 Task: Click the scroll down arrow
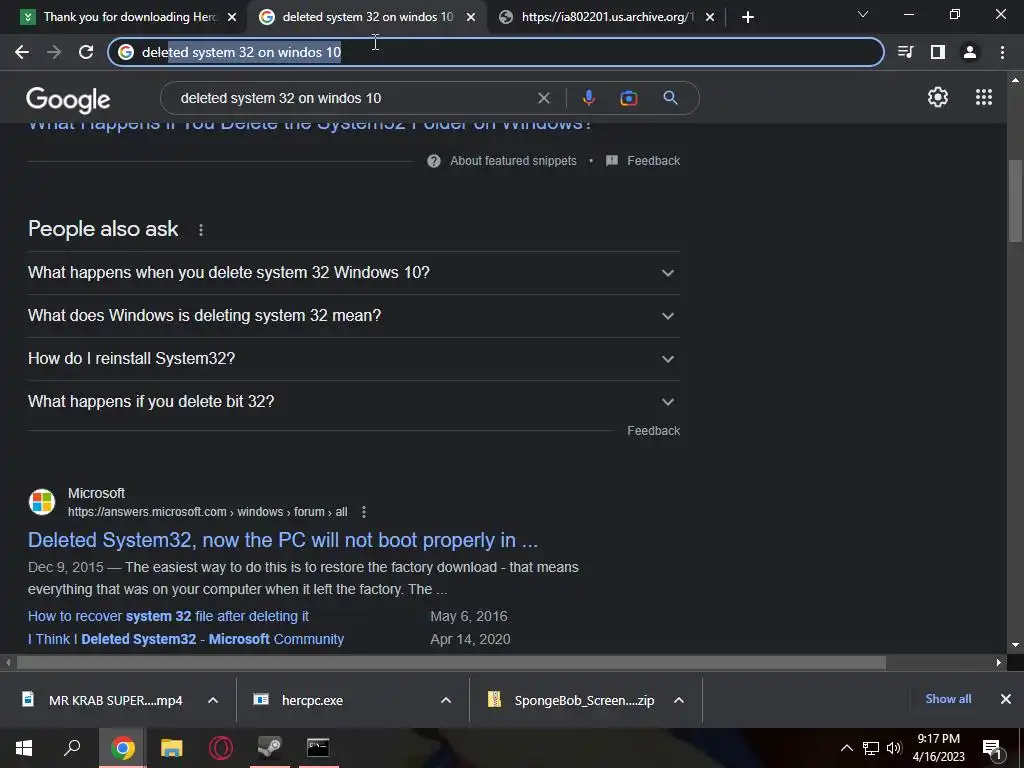1015,645
